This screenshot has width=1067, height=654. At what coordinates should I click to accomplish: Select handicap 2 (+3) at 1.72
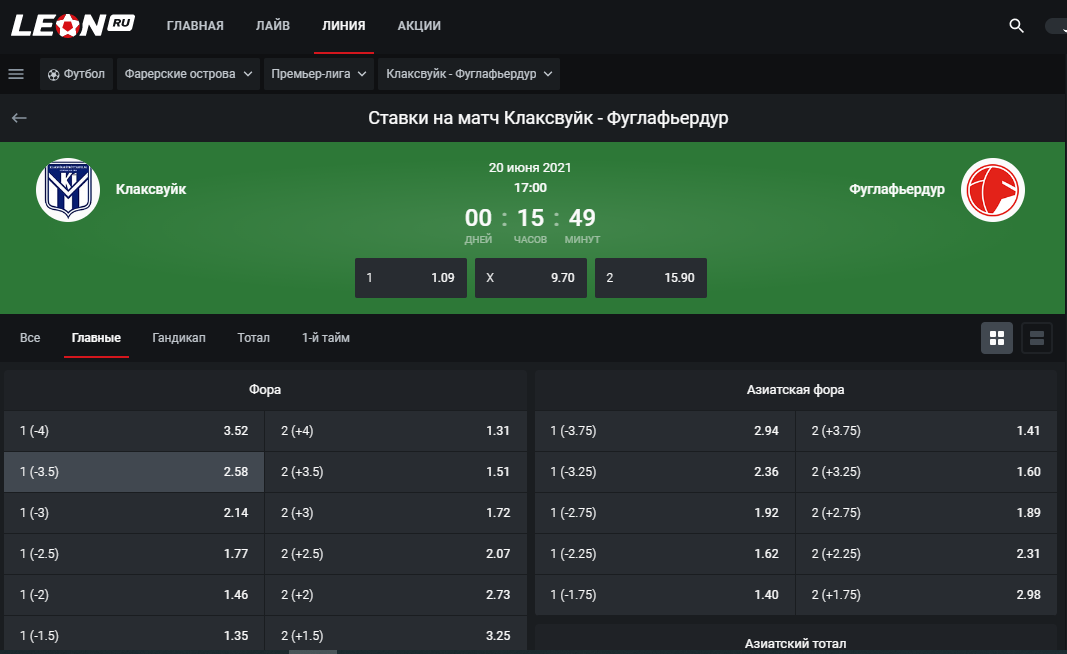pos(396,512)
